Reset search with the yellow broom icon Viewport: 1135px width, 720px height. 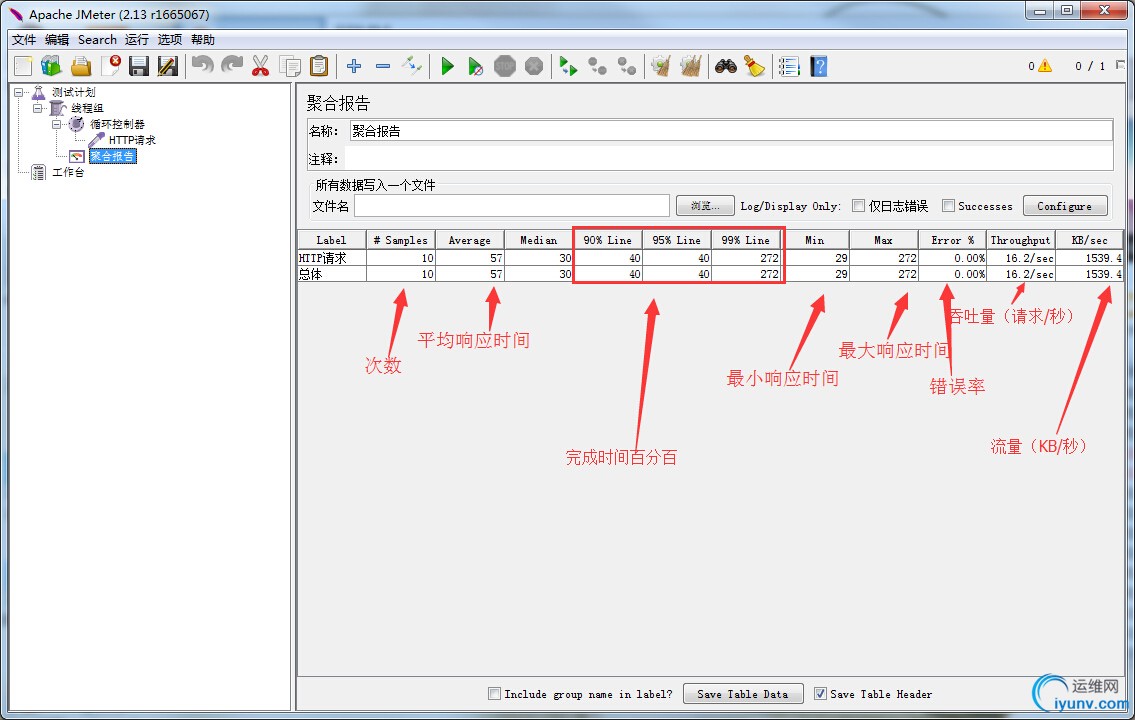[755, 67]
